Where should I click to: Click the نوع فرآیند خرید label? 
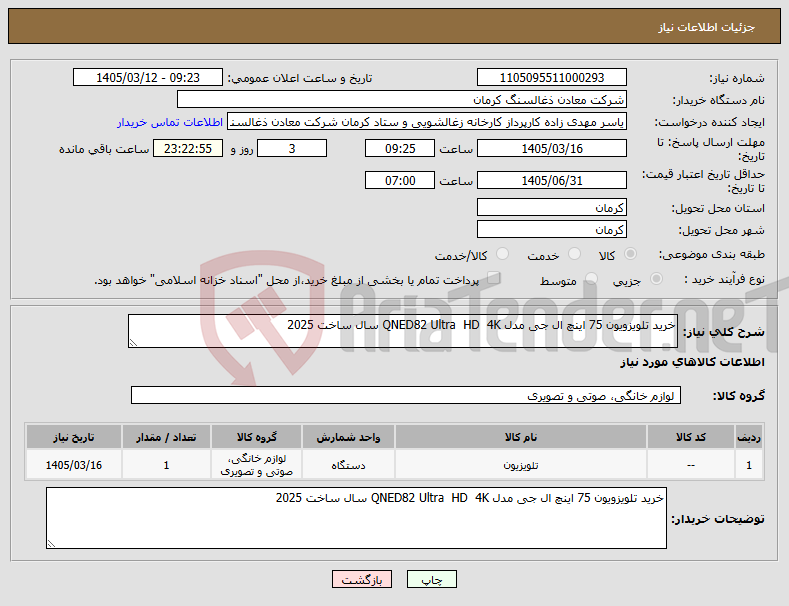(725, 279)
